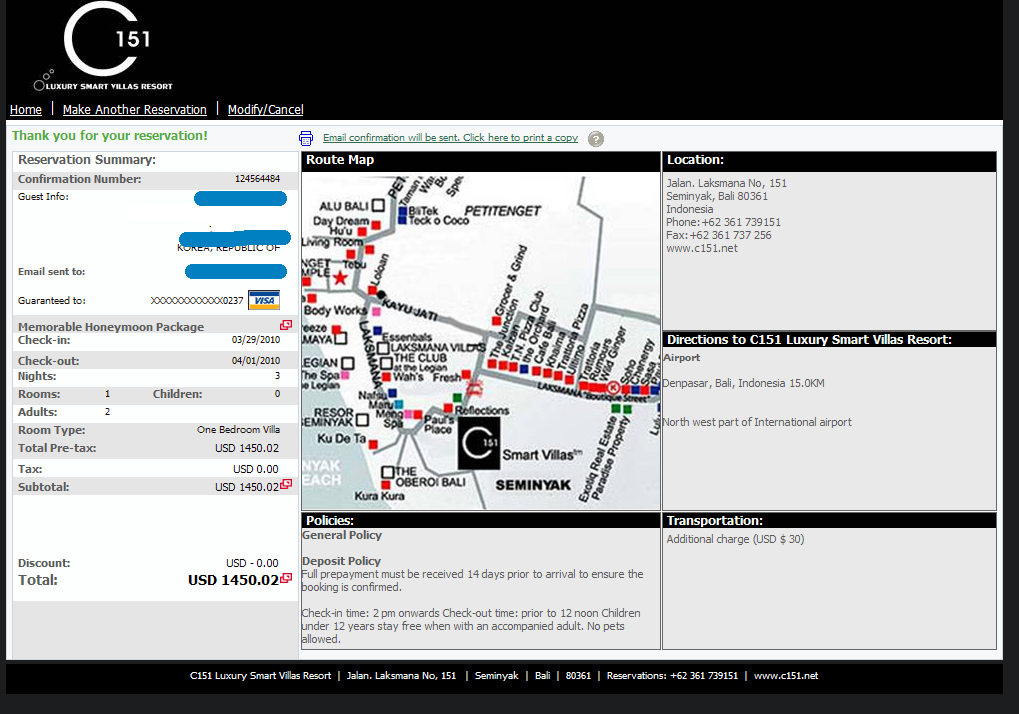Click the Tax USD 0.00 value

[x=256, y=469]
